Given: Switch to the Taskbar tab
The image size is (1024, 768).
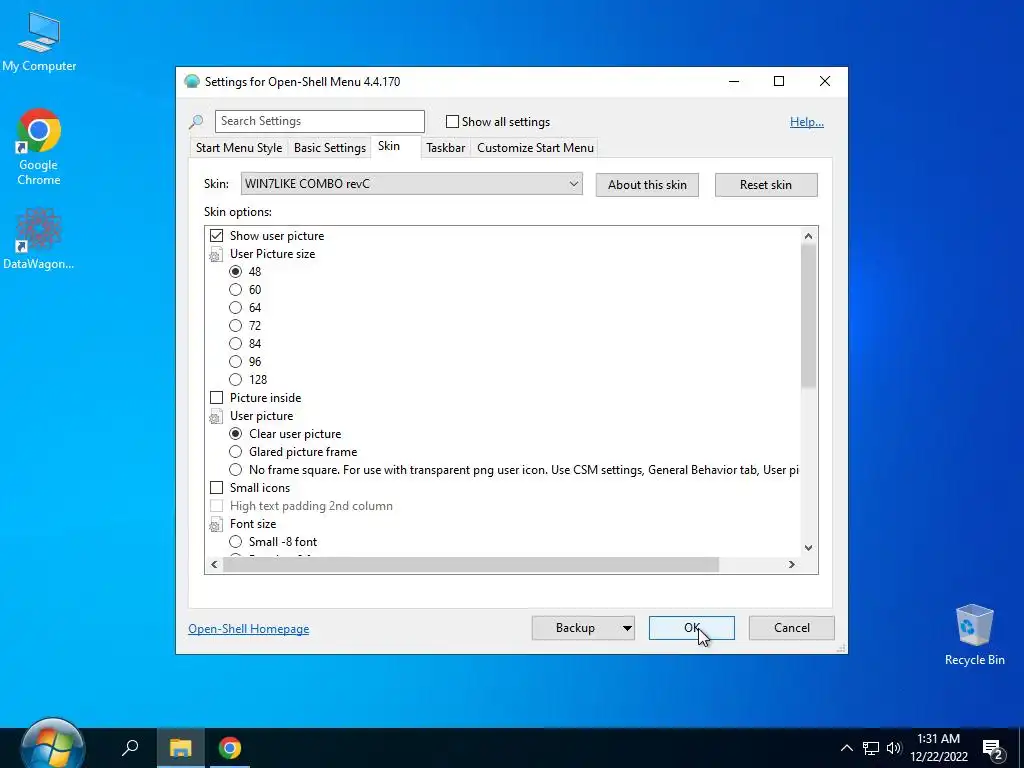Looking at the screenshot, I should (445, 148).
